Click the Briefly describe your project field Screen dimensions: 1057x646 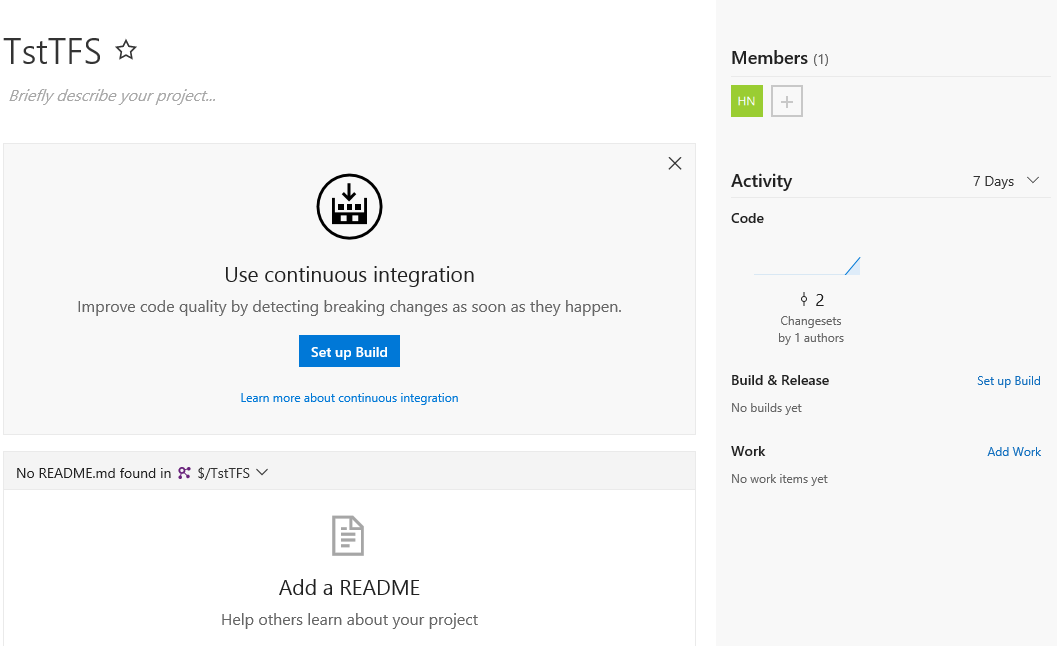click(x=113, y=95)
